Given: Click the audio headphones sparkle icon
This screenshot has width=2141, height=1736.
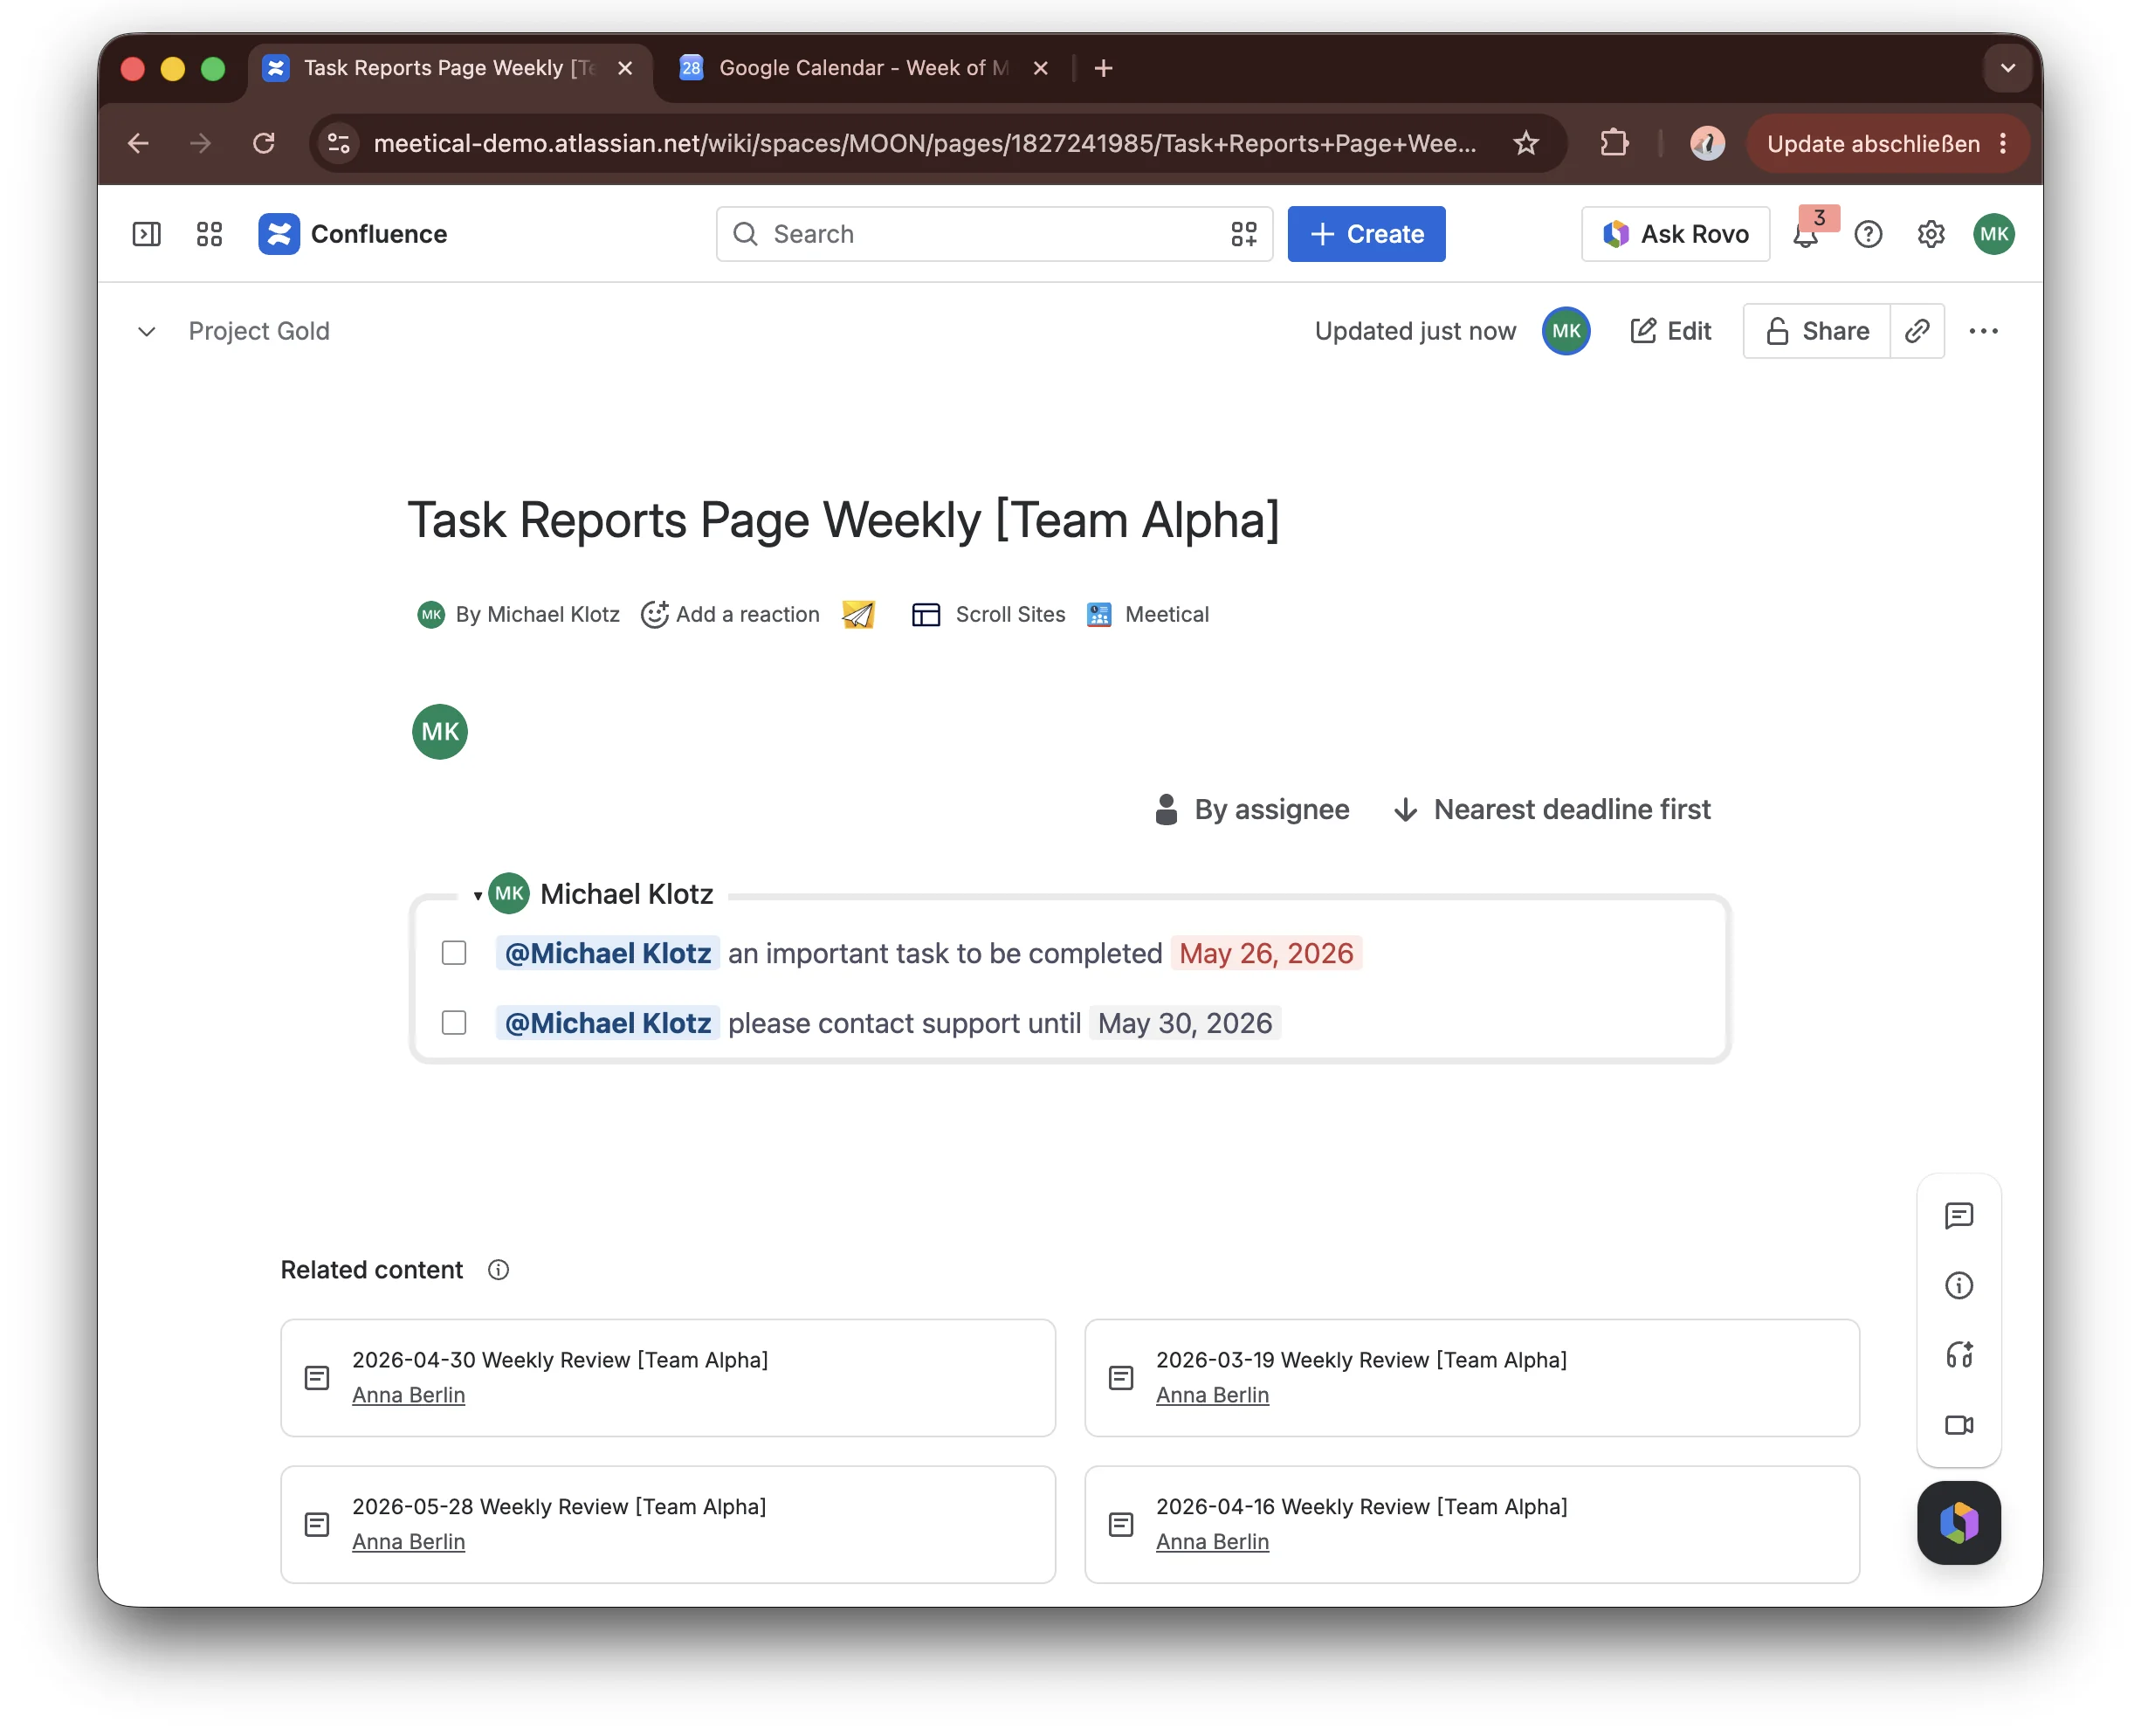Looking at the screenshot, I should pyautogui.click(x=1958, y=1355).
